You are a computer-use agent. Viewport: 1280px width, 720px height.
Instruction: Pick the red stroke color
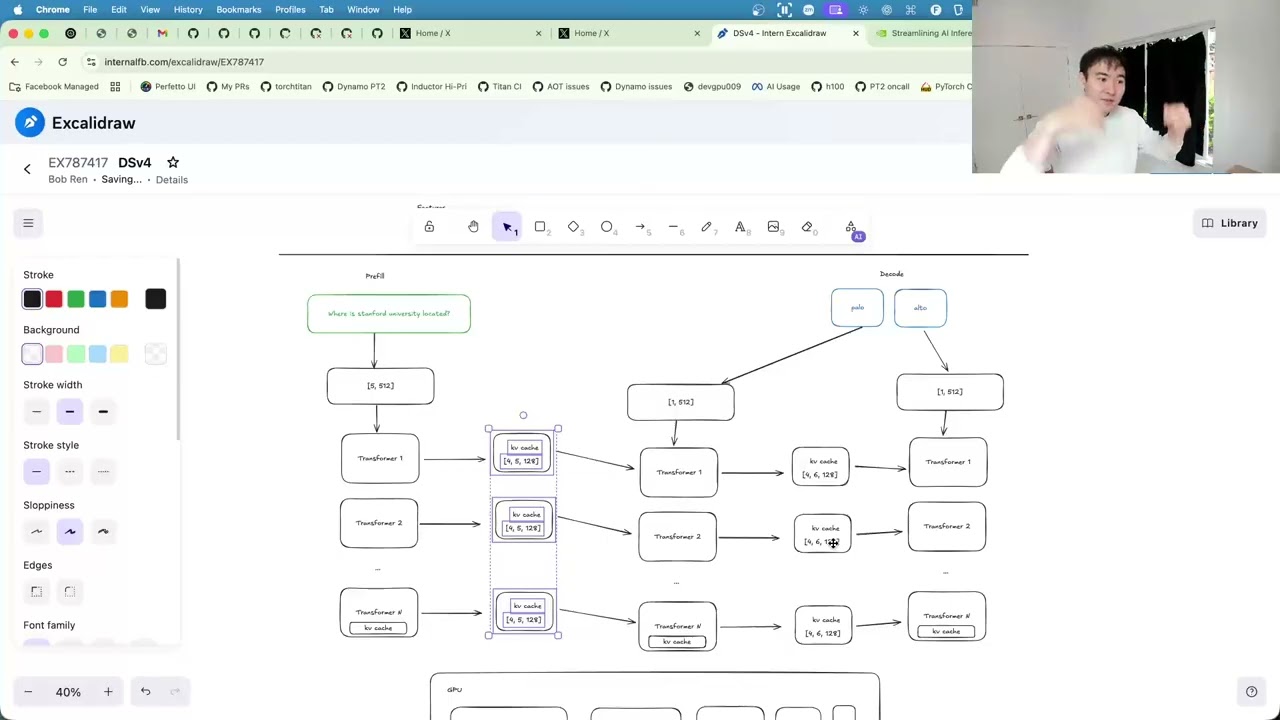coord(54,299)
